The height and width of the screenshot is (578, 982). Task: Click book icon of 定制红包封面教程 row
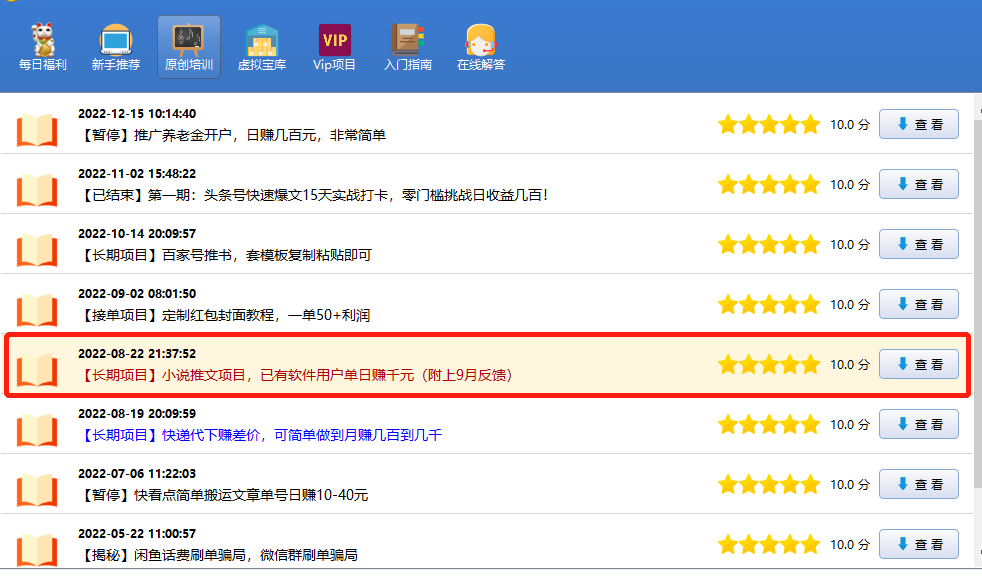[x=37, y=311]
